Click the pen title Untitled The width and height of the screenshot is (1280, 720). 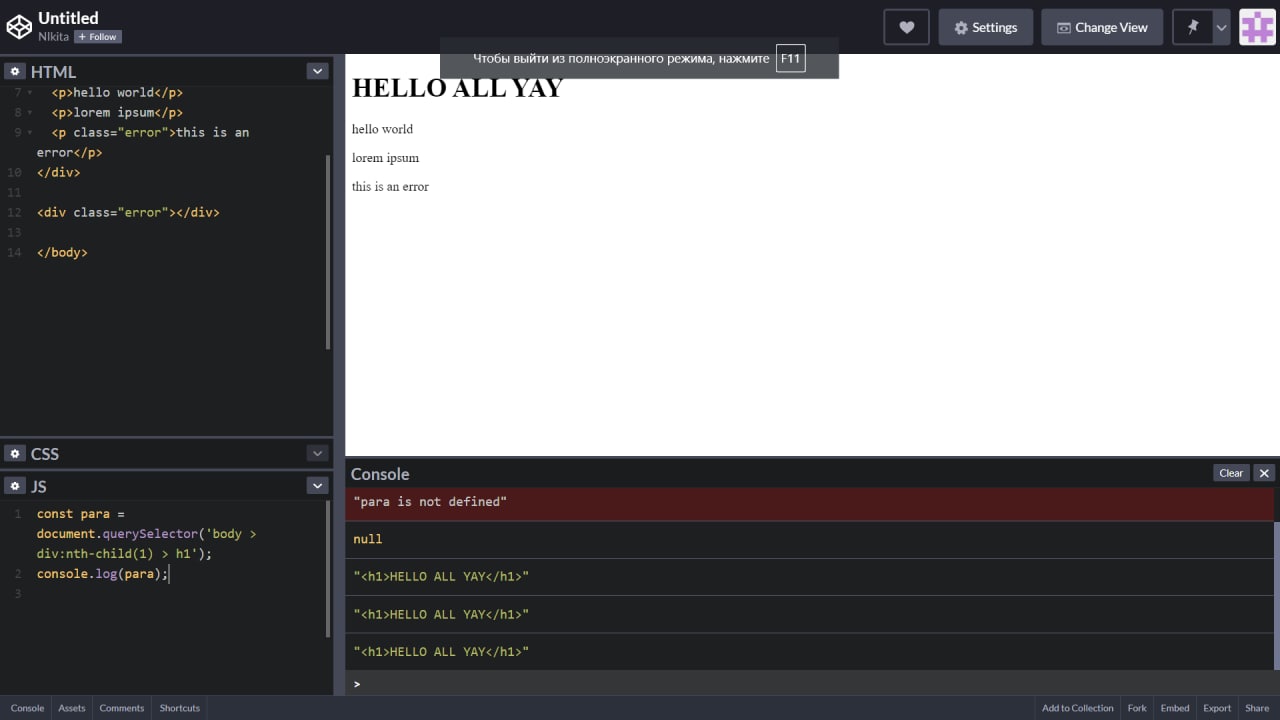click(x=68, y=17)
